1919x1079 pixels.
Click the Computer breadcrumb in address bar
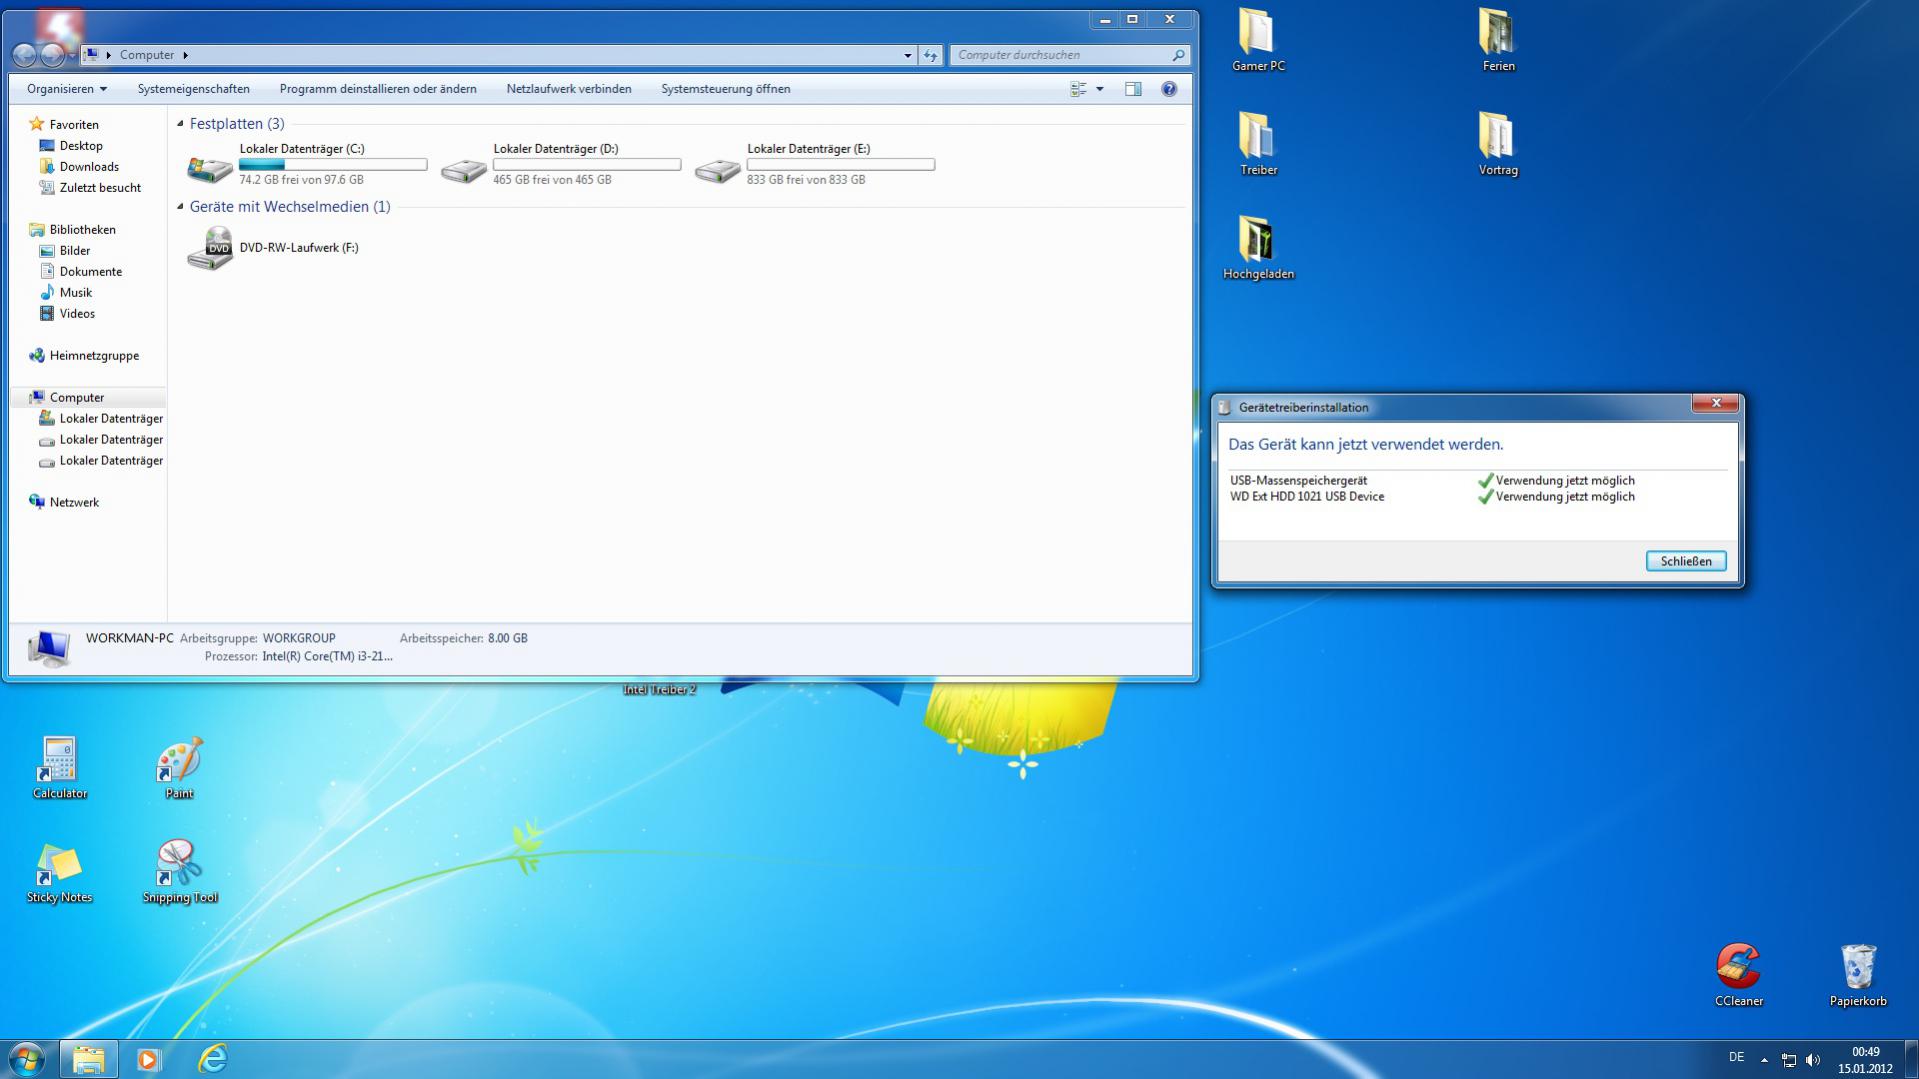pos(147,55)
